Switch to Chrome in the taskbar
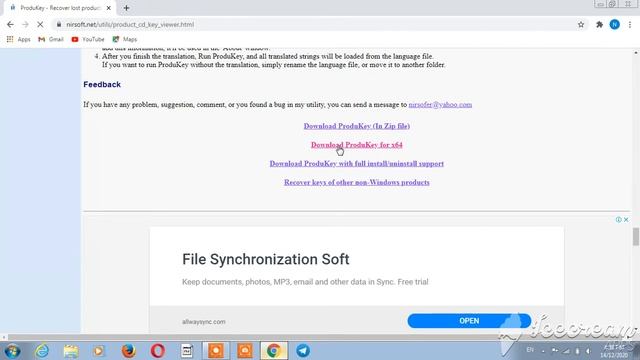 (274, 351)
